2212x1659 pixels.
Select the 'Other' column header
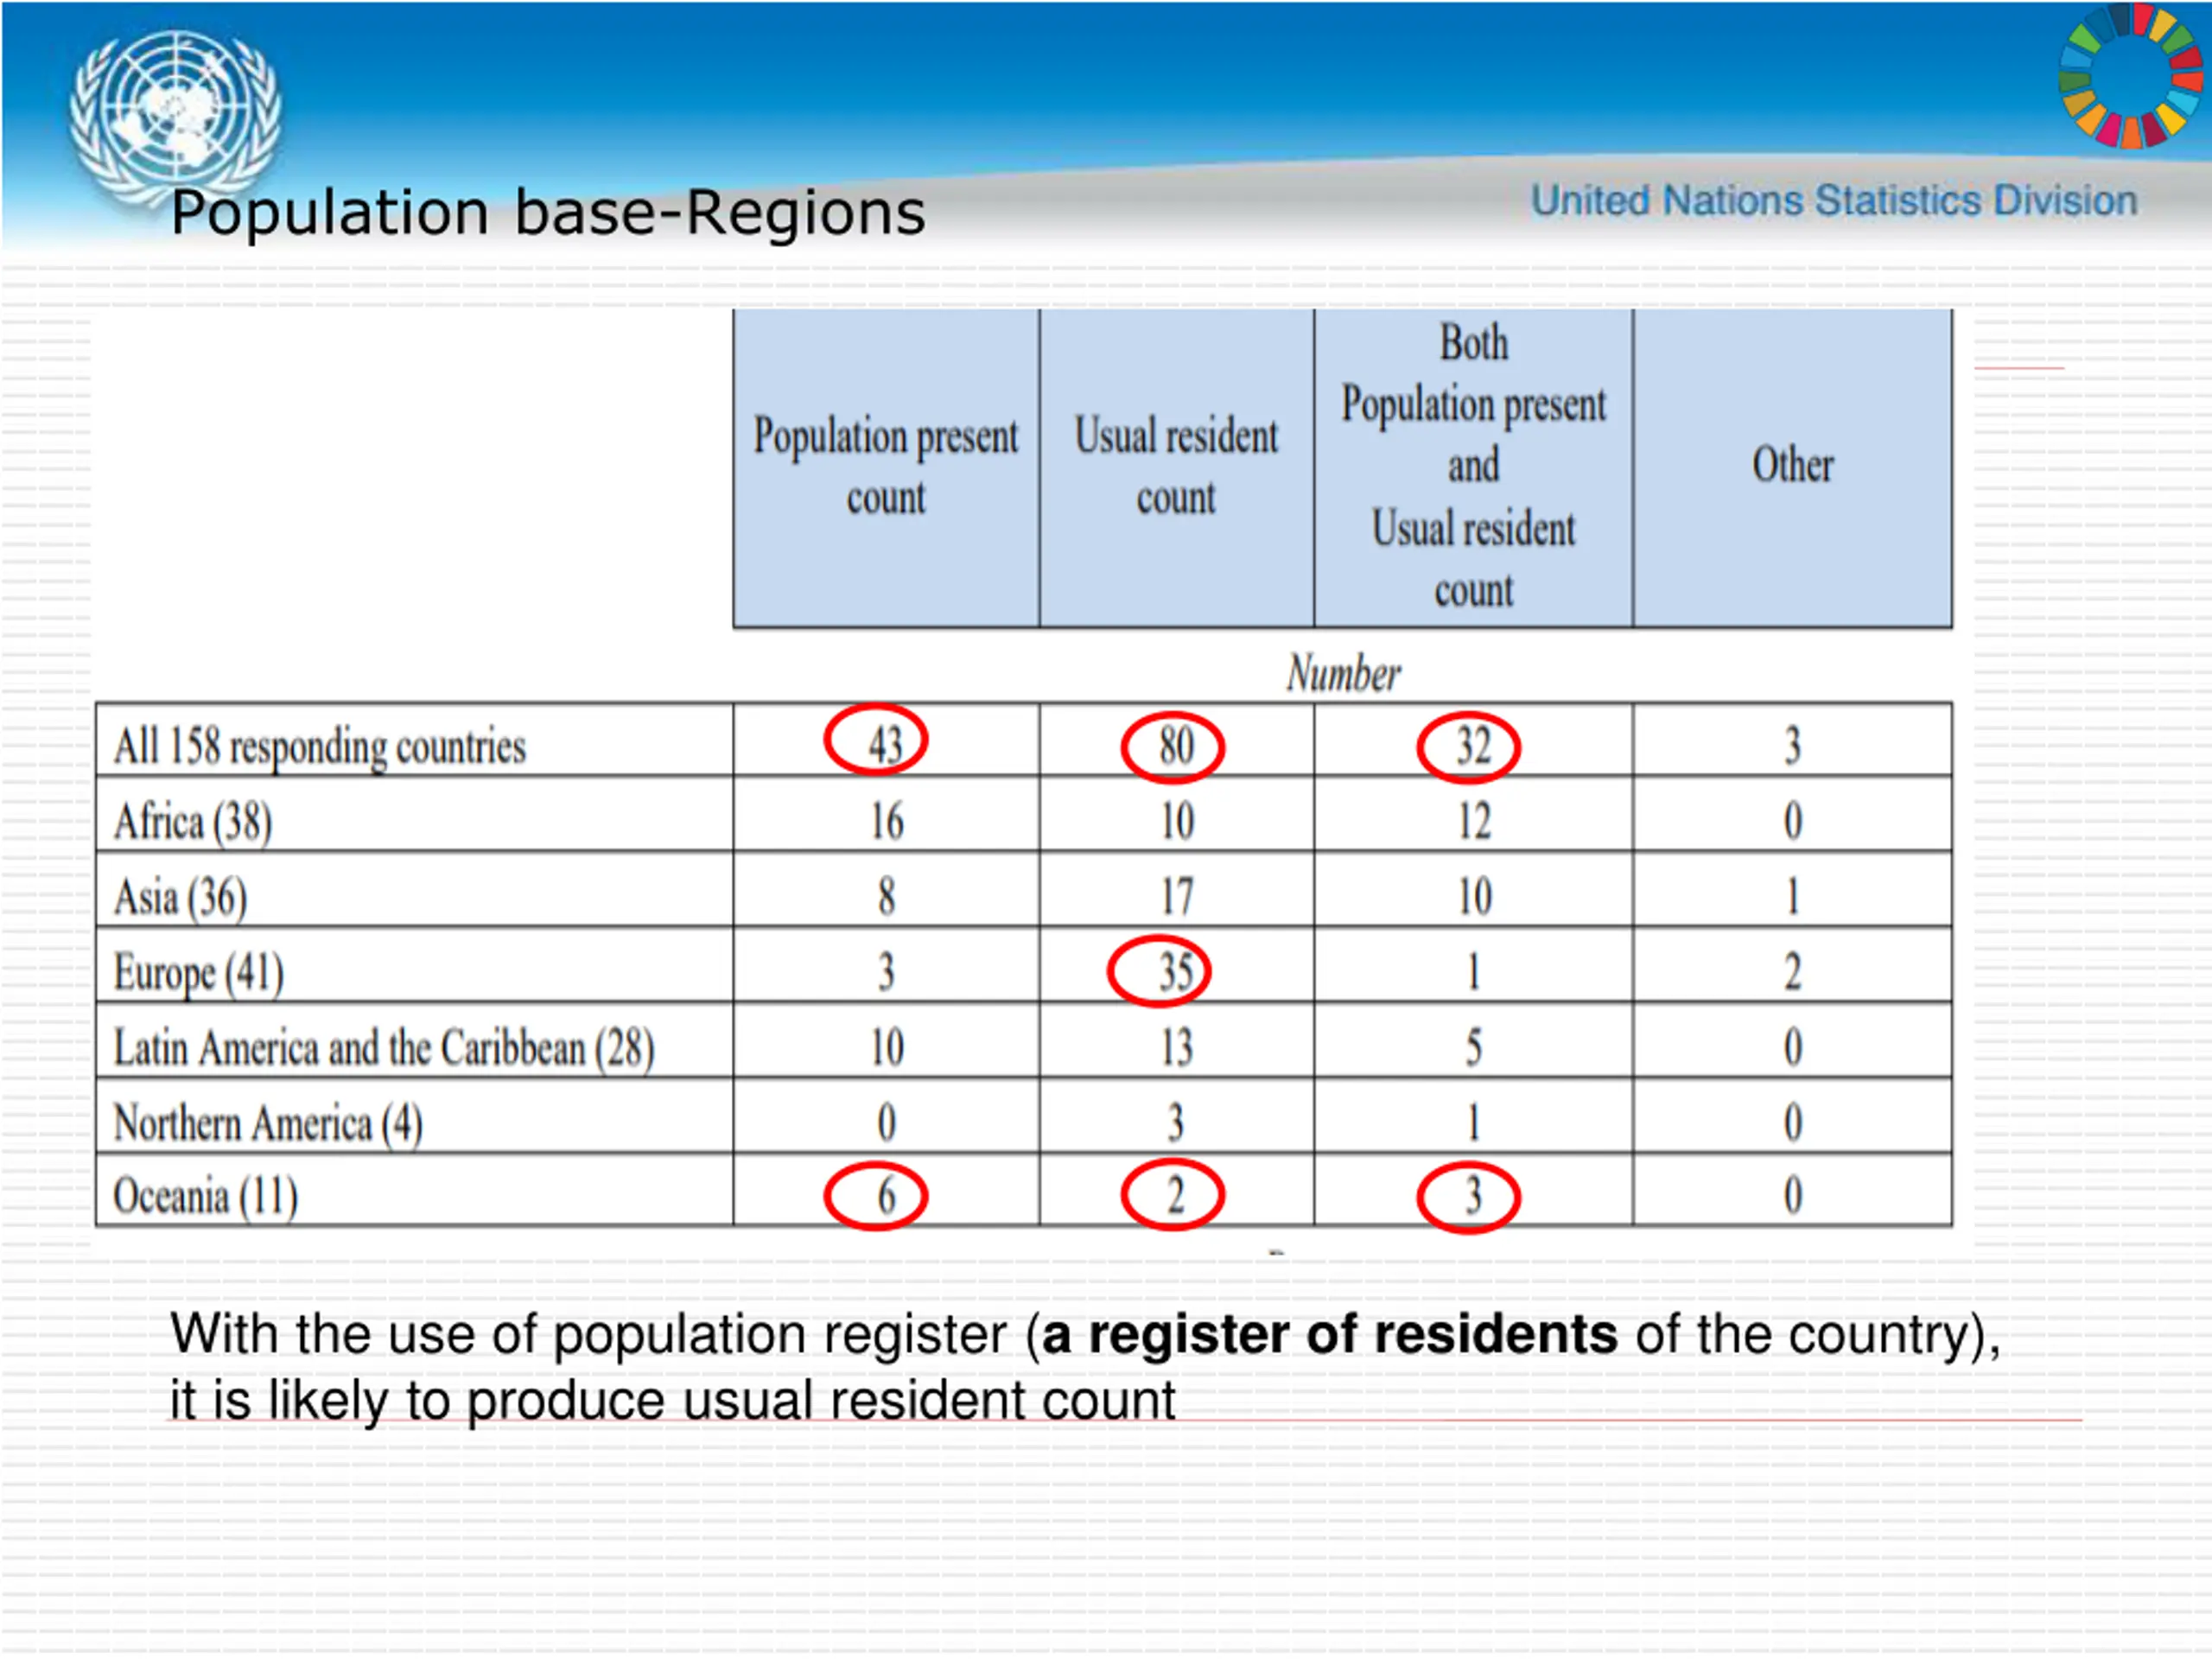(x=1792, y=467)
